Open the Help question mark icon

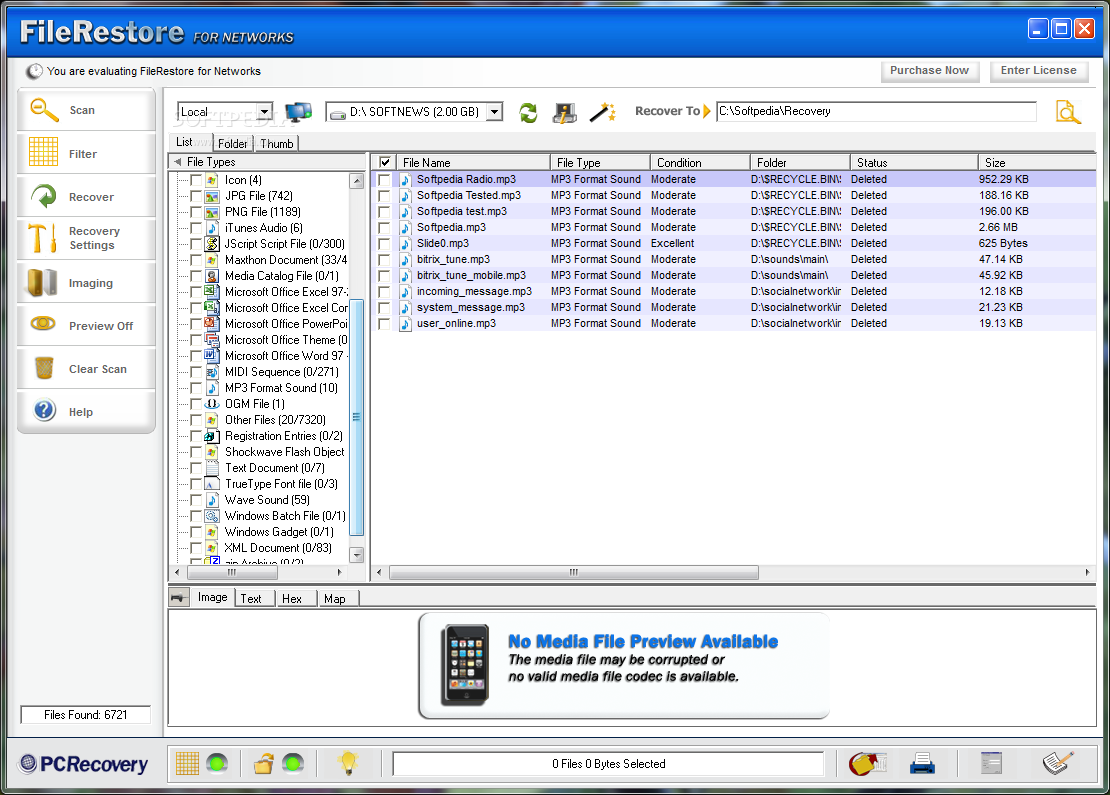44,410
